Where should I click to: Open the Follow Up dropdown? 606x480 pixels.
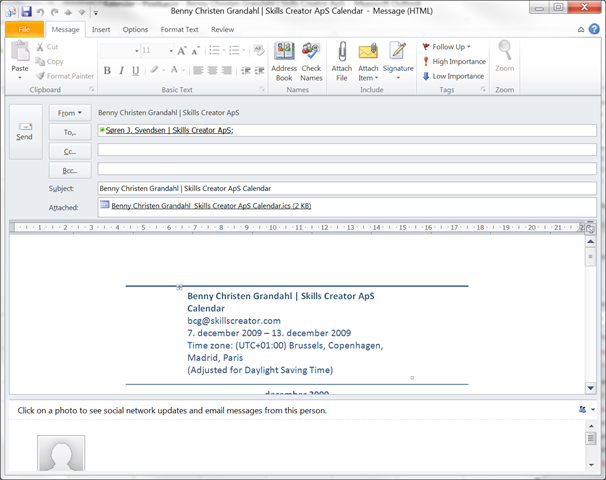tap(446, 47)
